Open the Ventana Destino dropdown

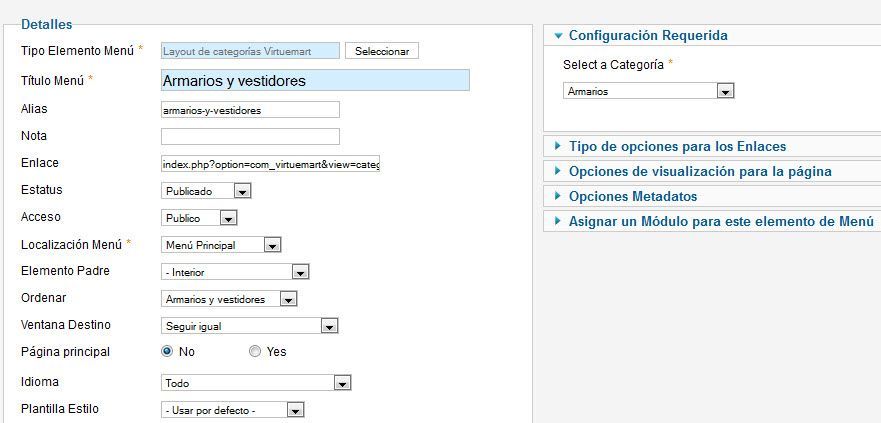click(249, 326)
